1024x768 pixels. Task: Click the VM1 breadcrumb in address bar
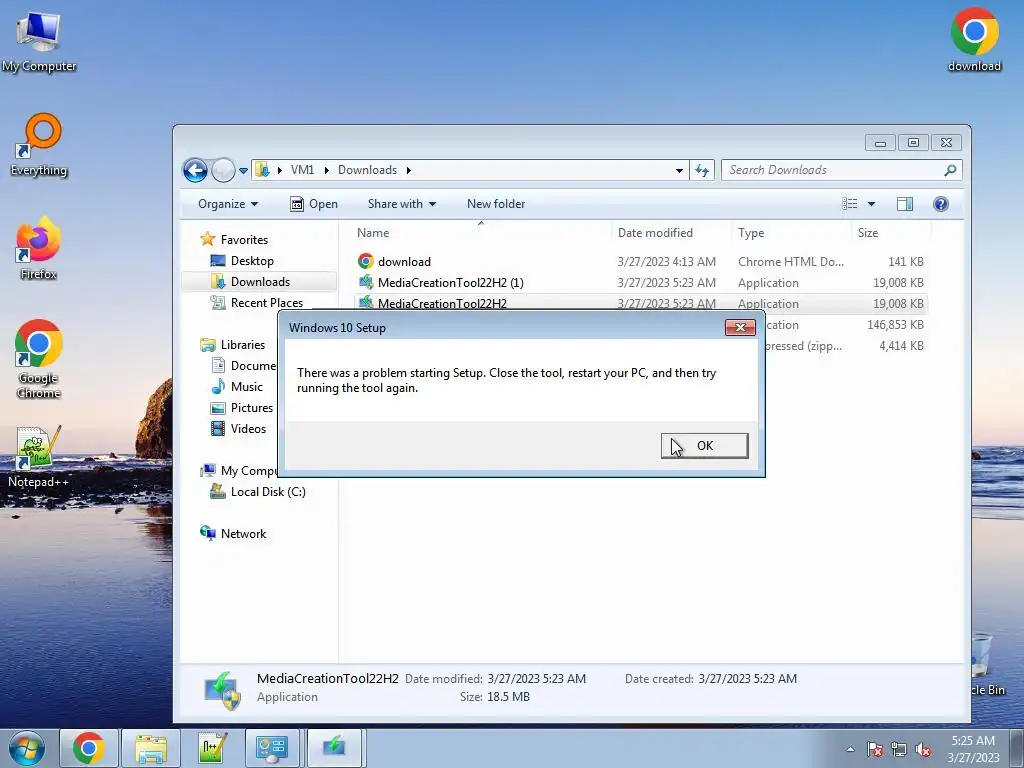pos(302,170)
